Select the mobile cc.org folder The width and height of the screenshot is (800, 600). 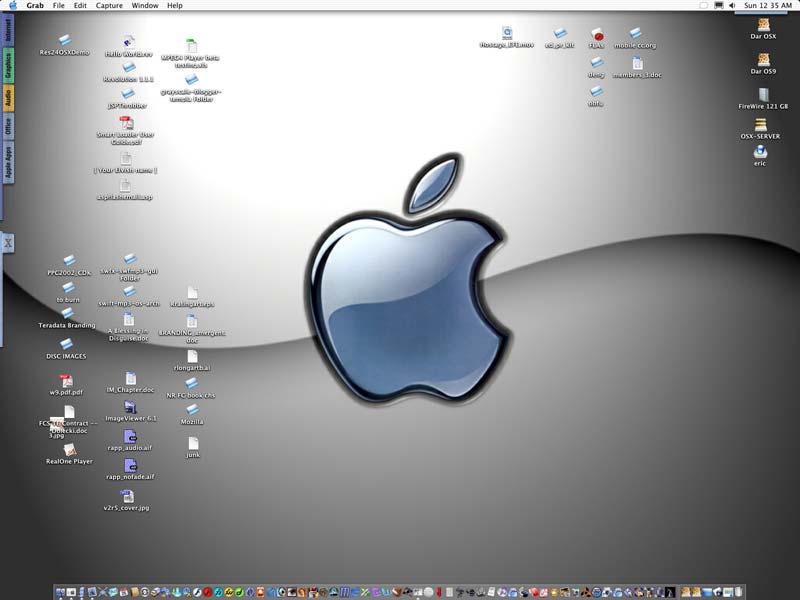(635, 38)
